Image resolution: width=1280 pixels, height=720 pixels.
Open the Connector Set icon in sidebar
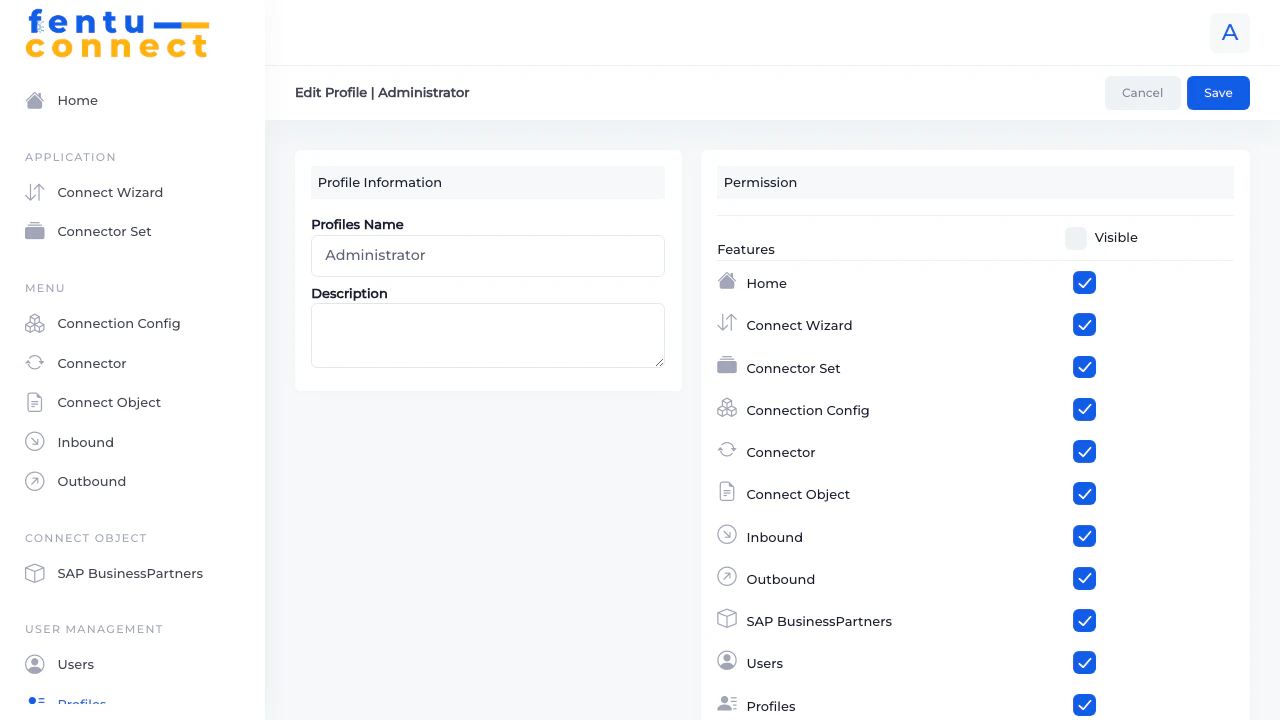[34, 231]
